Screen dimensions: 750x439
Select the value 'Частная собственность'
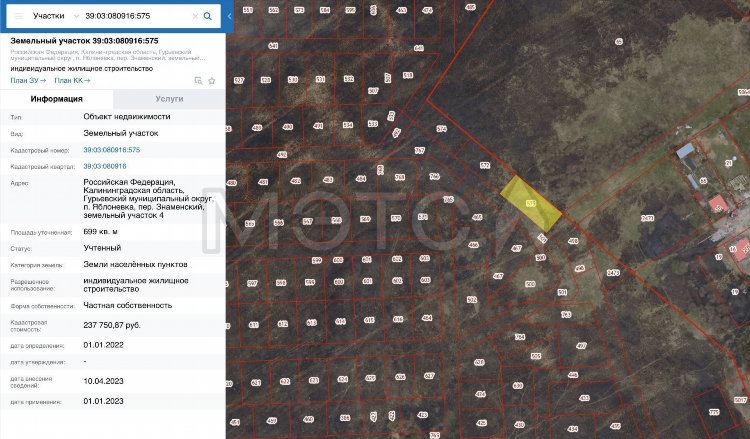tap(128, 306)
